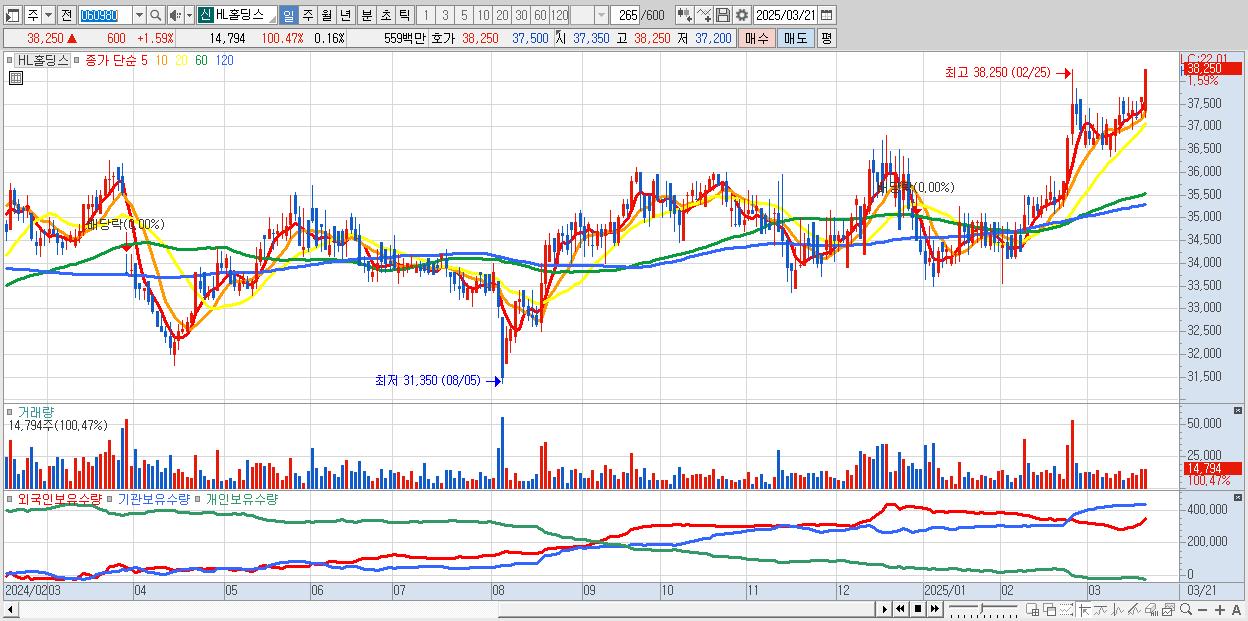1248x621 pixels.
Task: Click the stock code input field 060980
Action: coord(105,15)
